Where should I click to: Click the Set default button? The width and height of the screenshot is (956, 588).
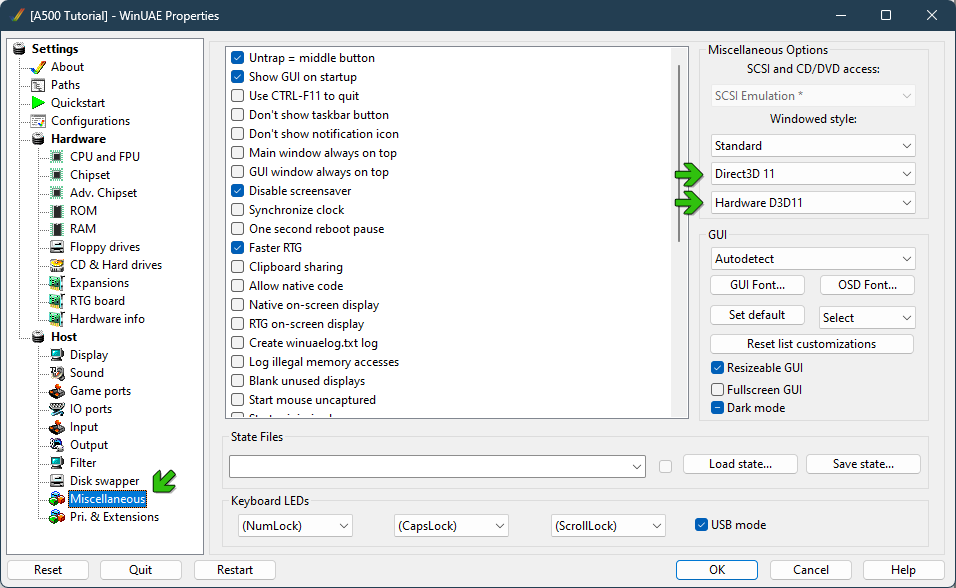click(x=757, y=315)
